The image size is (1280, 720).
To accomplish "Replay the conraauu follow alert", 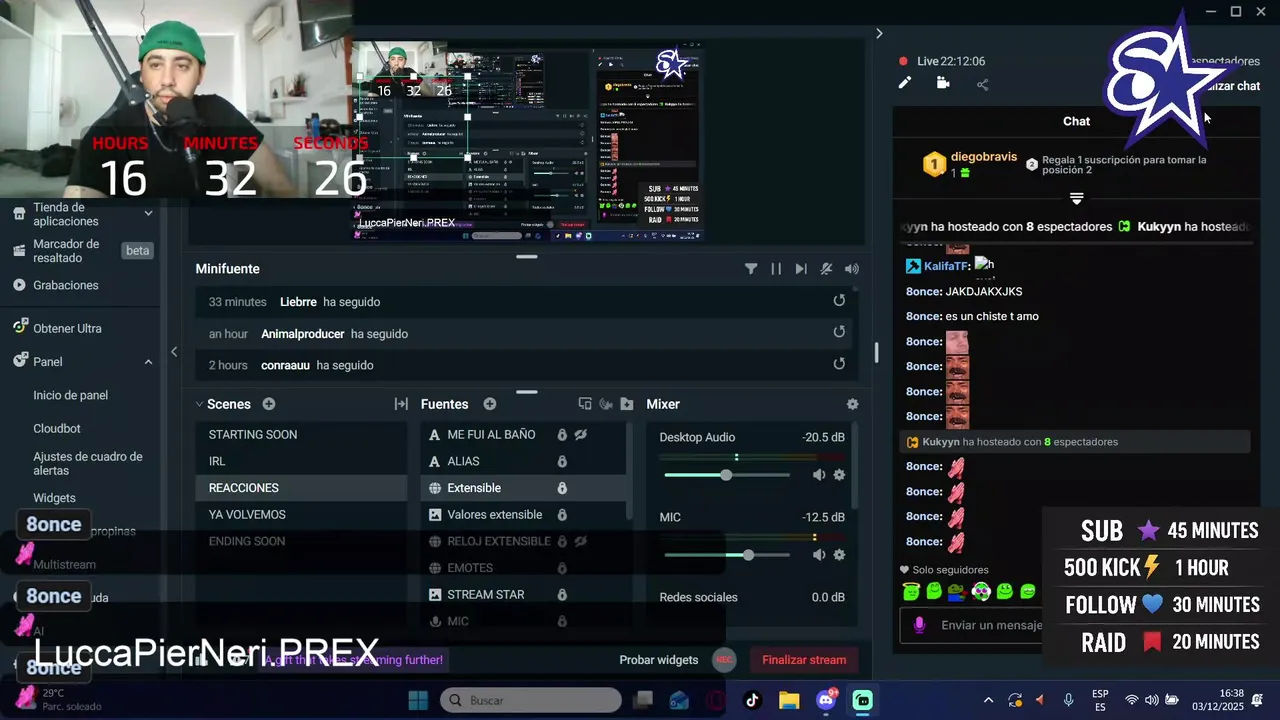I will [839, 364].
